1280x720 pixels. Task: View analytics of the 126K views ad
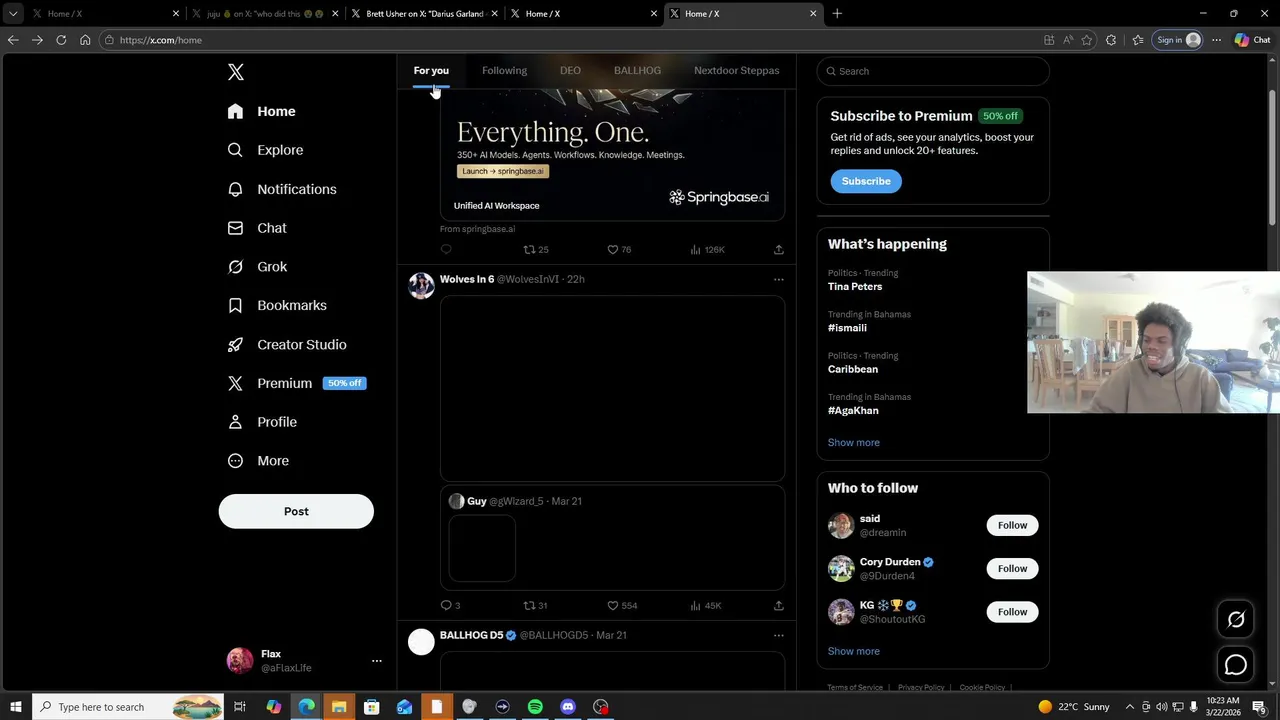coord(707,249)
